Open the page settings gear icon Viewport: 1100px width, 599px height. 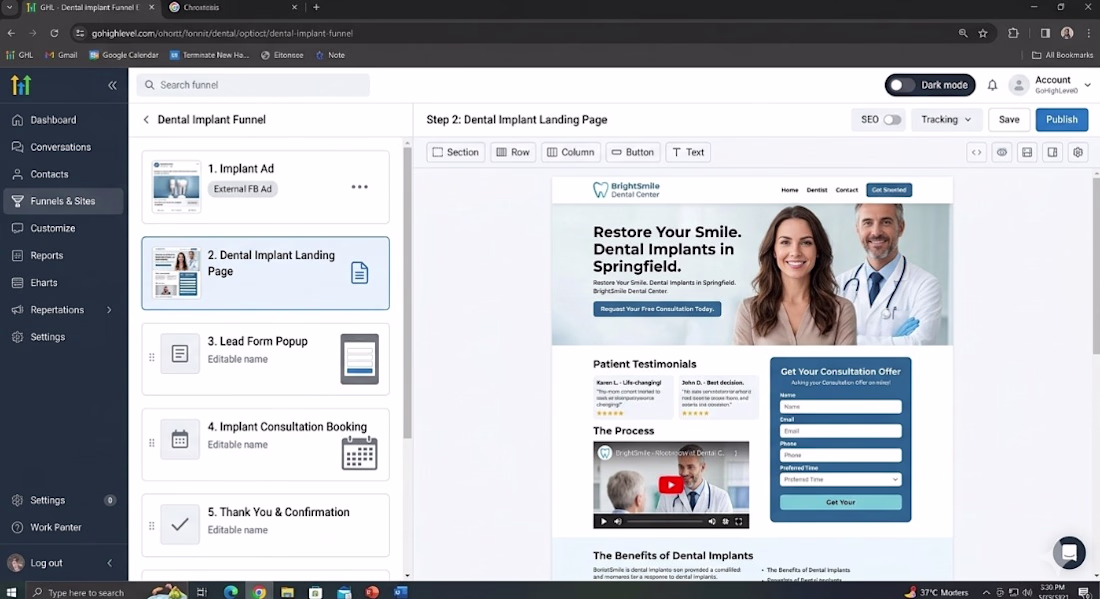coord(1078,152)
